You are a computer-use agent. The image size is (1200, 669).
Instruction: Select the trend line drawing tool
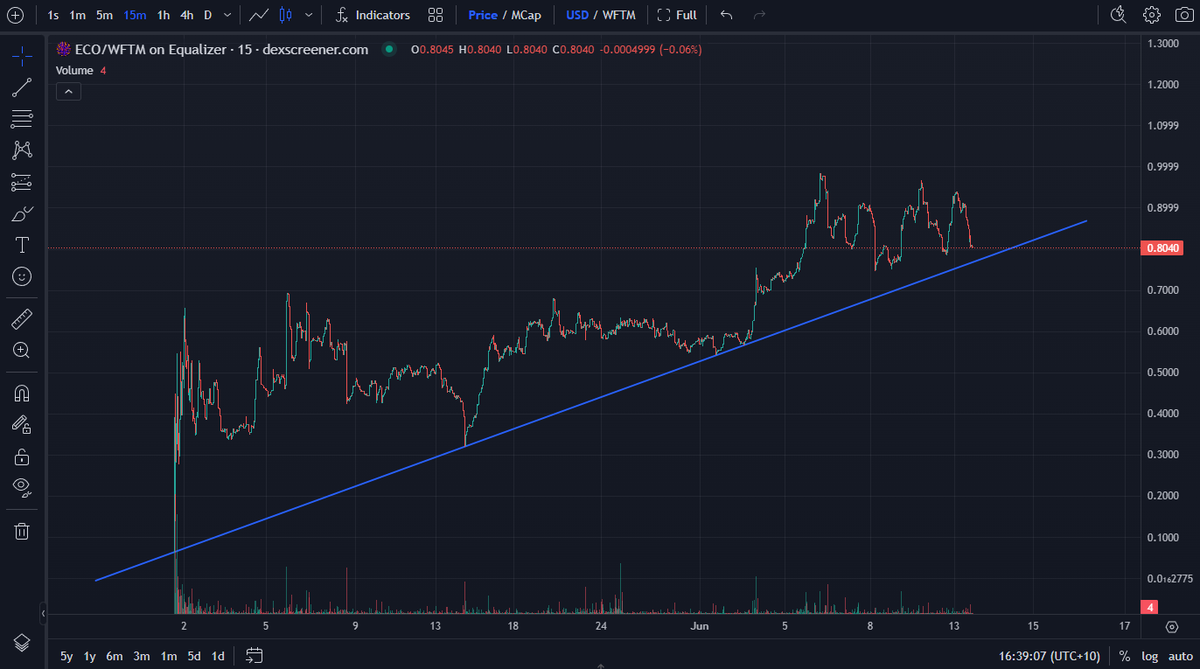[x=22, y=87]
